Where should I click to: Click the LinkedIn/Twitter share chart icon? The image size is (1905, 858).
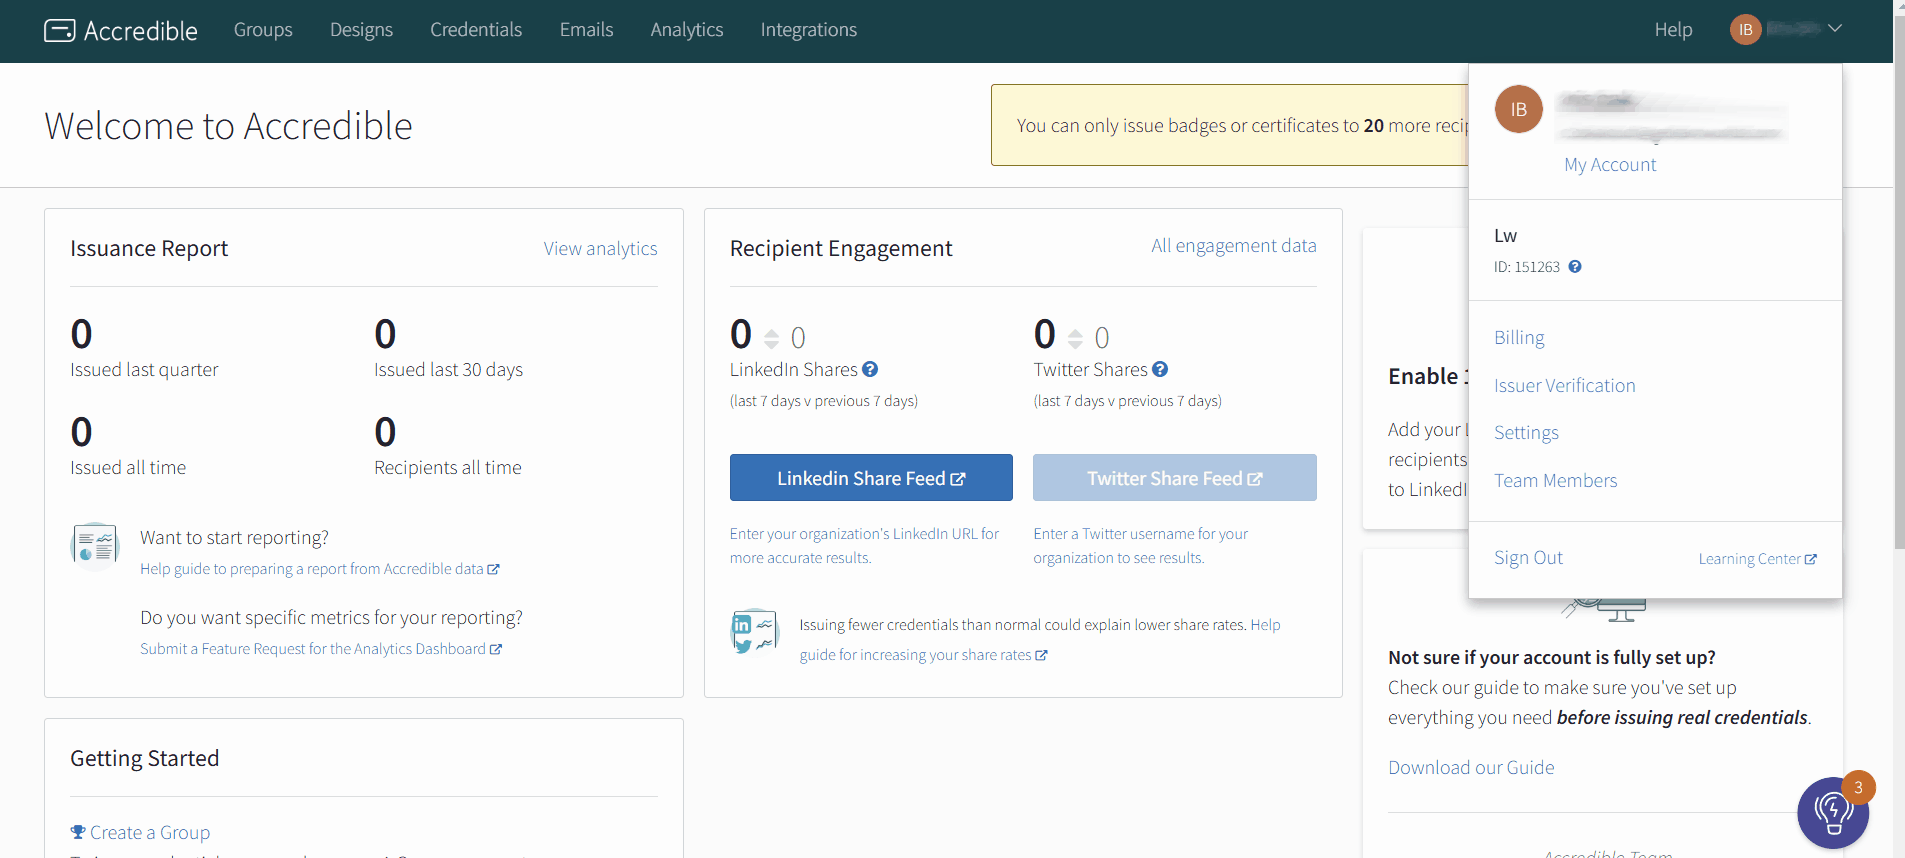coord(754,632)
